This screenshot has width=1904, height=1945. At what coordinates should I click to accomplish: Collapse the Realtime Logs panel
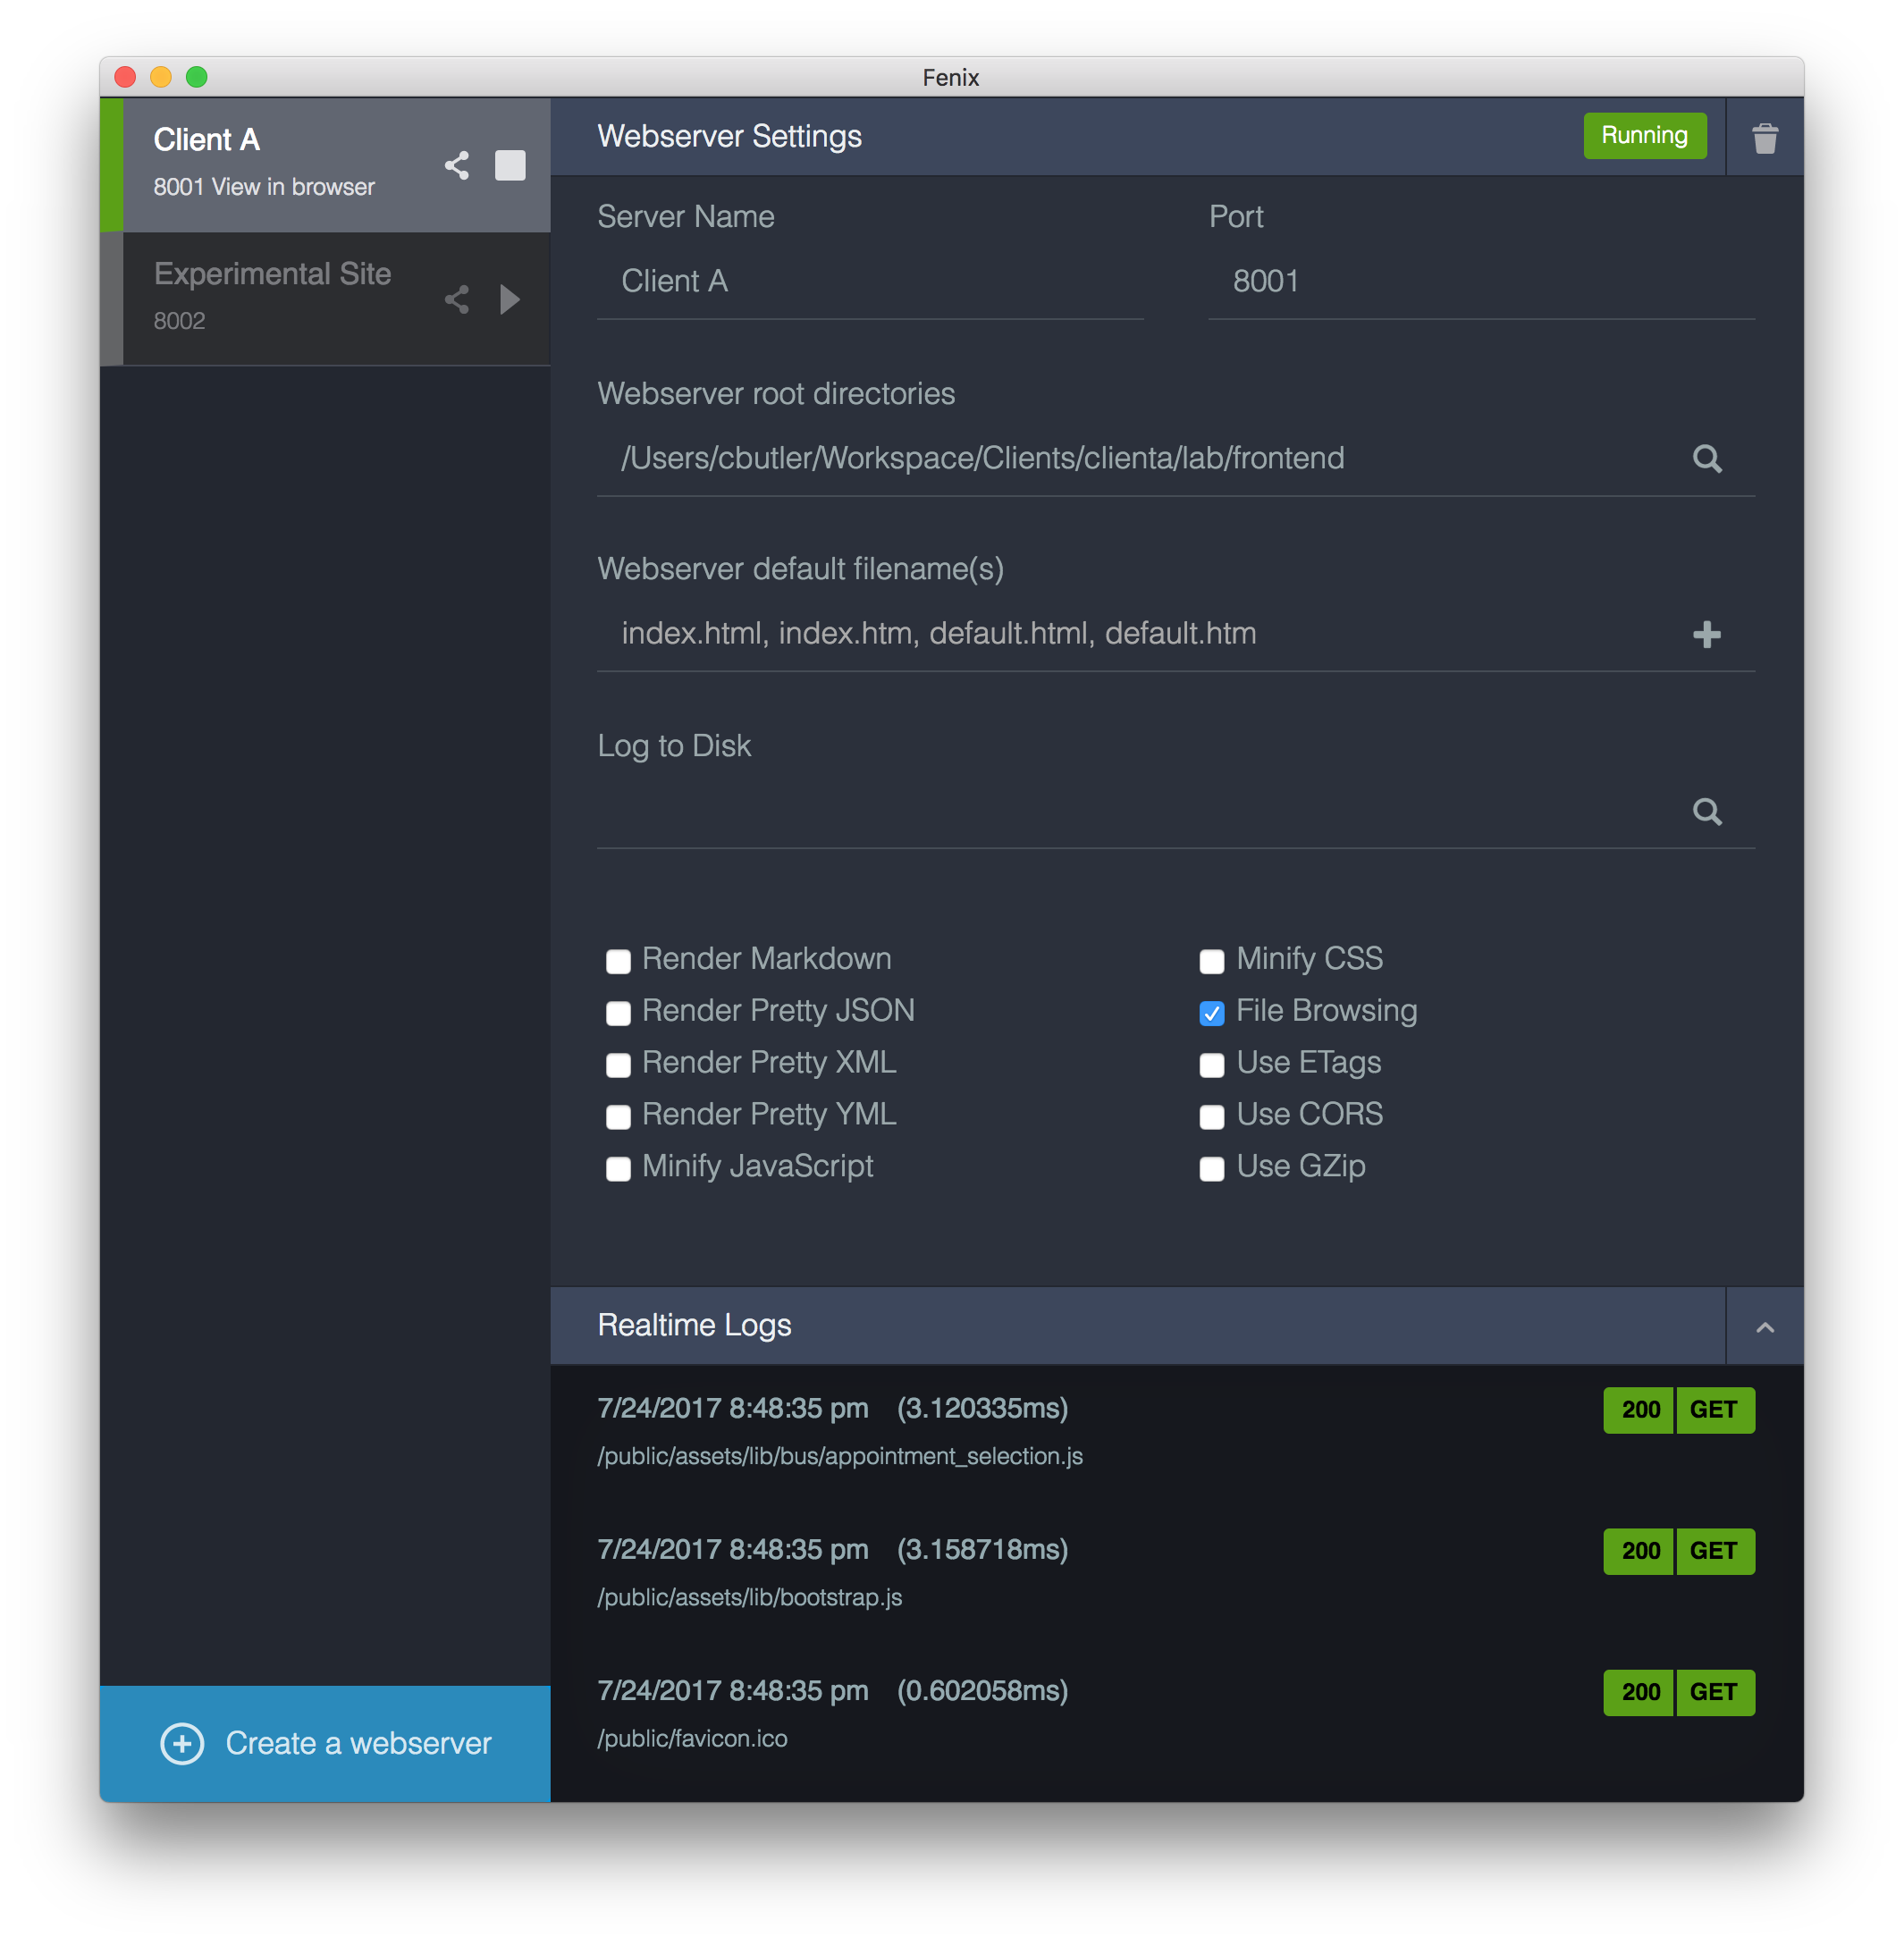1765,1323
